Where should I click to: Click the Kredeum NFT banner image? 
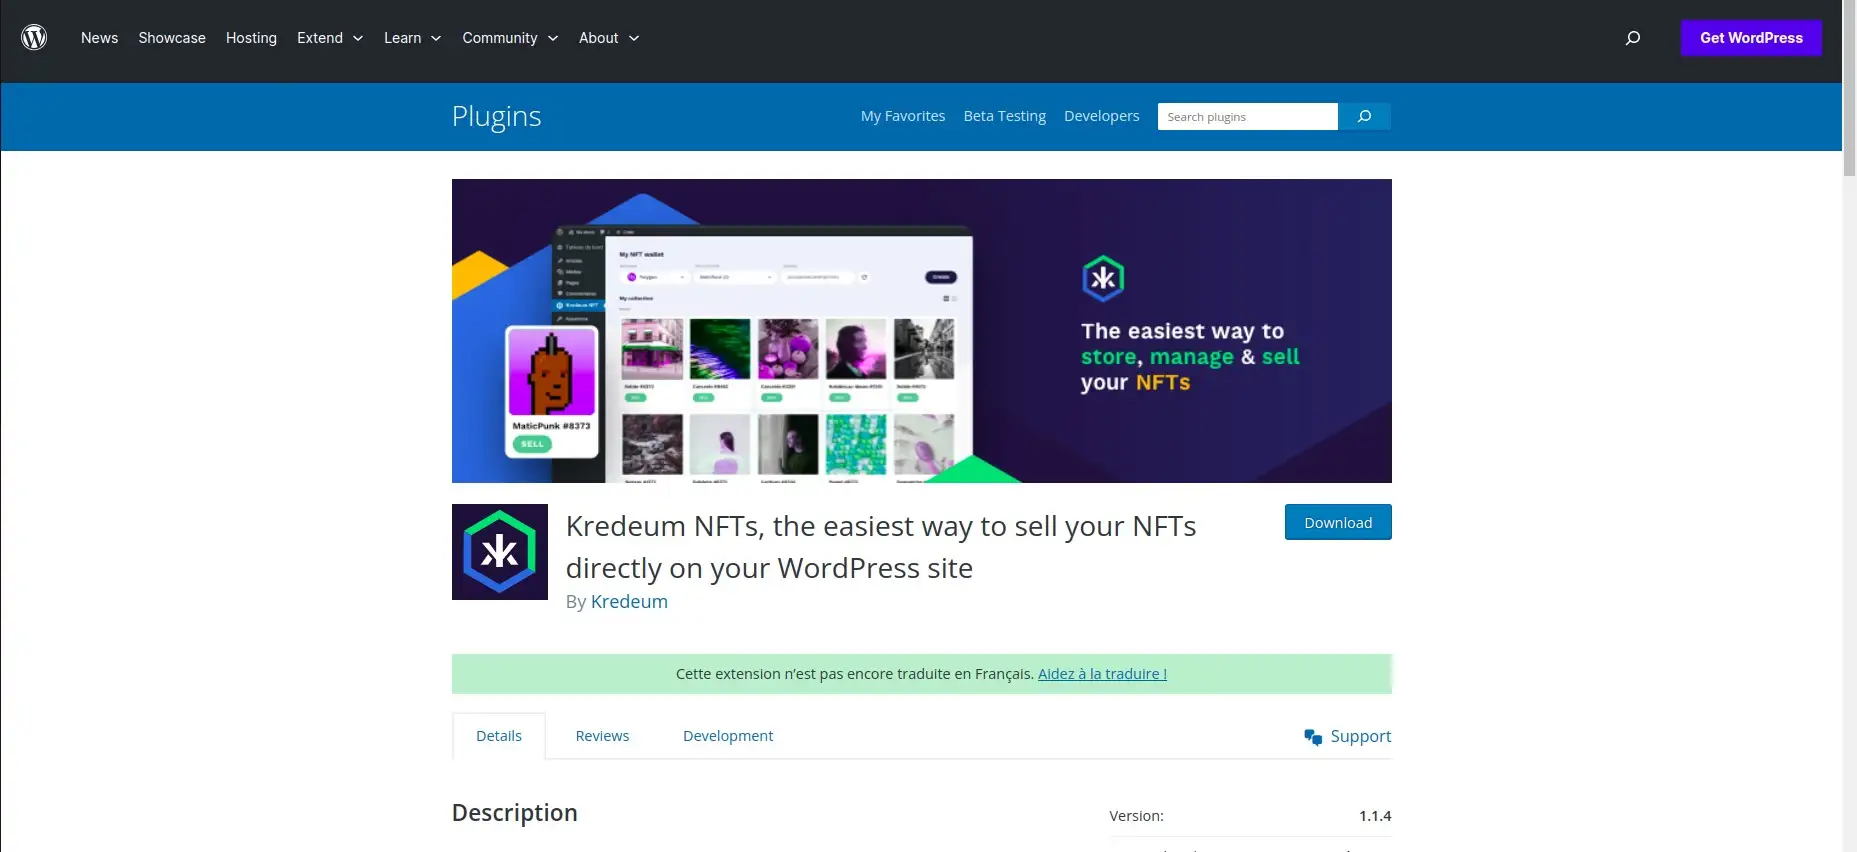click(x=921, y=331)
